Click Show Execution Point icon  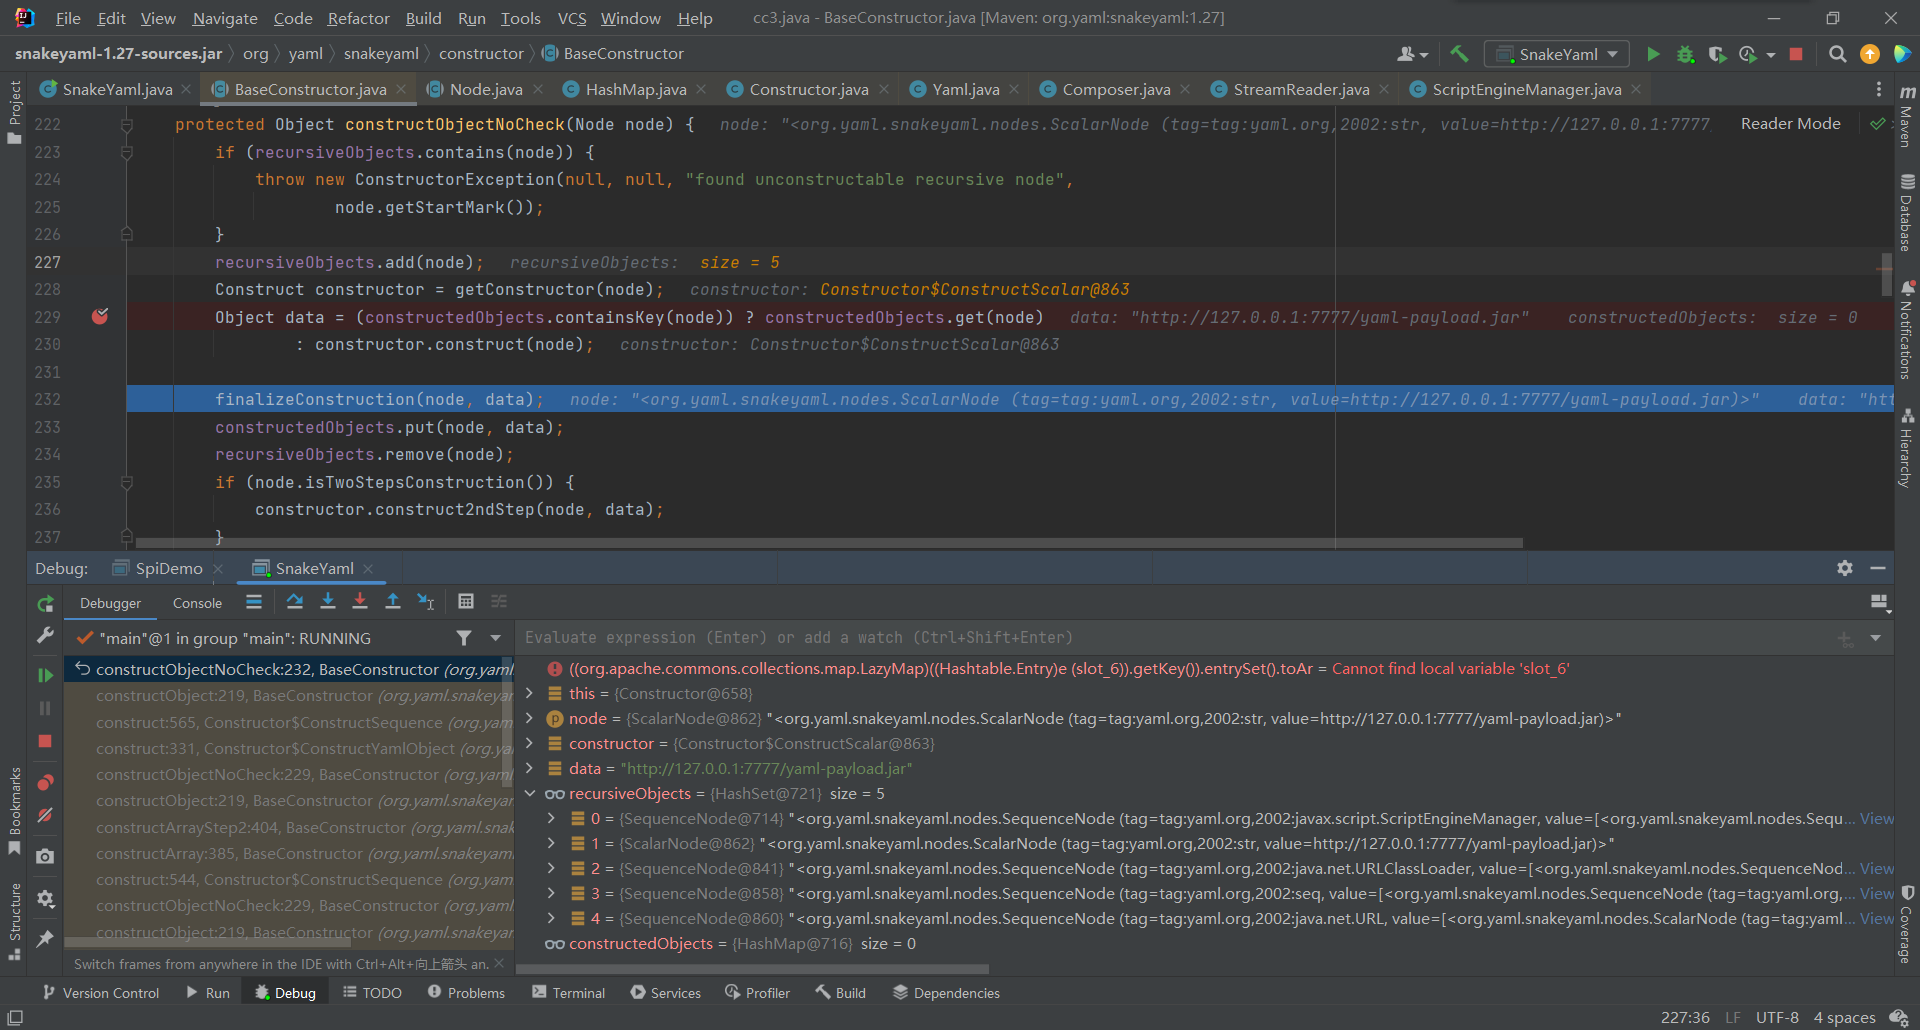(254, 601)
